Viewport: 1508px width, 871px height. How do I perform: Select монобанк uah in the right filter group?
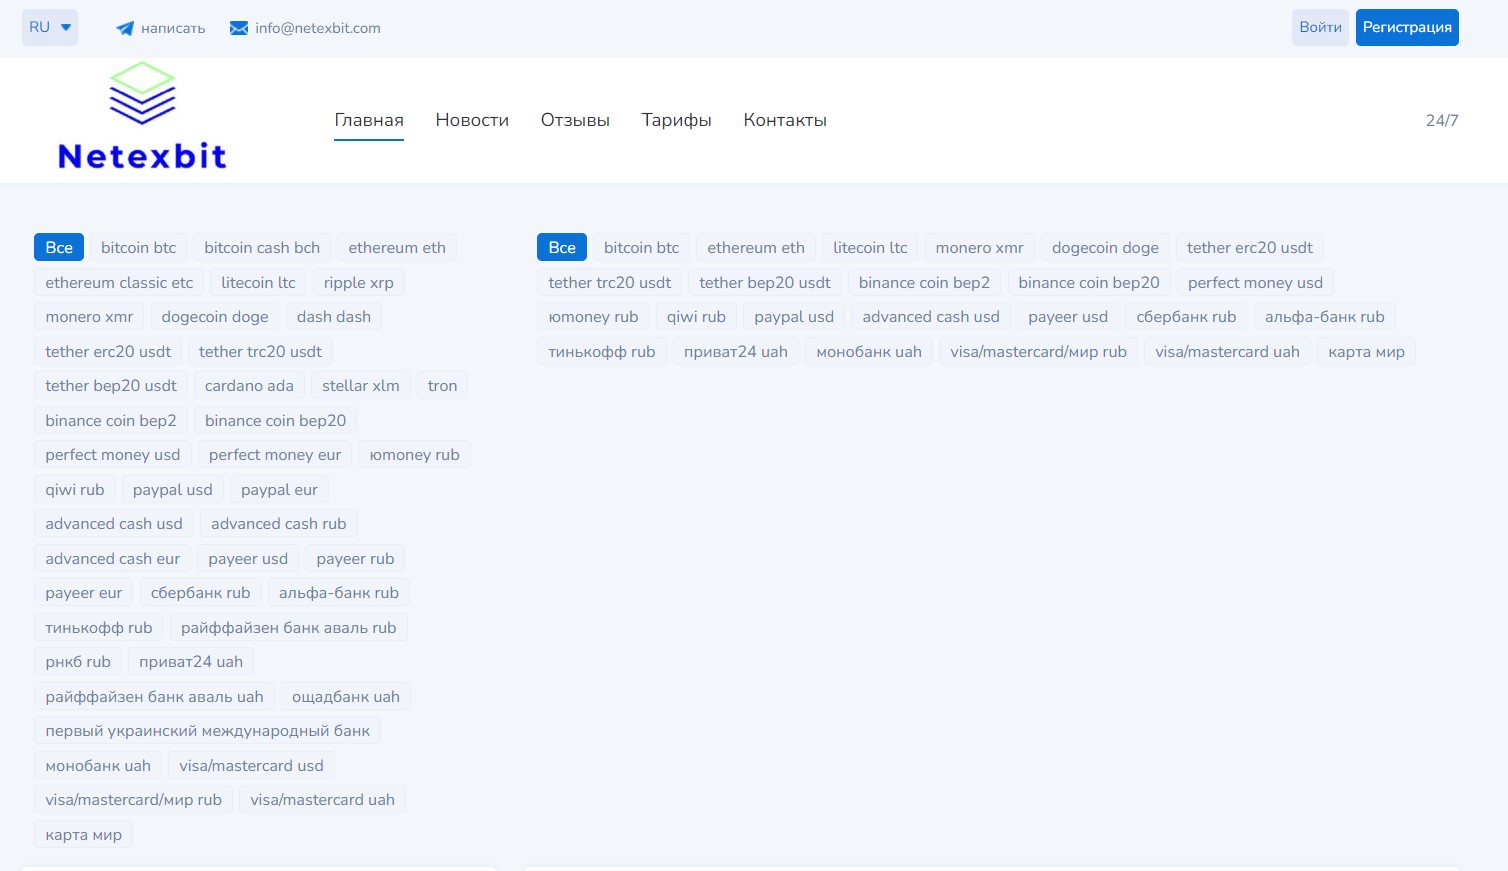(869, 352)
